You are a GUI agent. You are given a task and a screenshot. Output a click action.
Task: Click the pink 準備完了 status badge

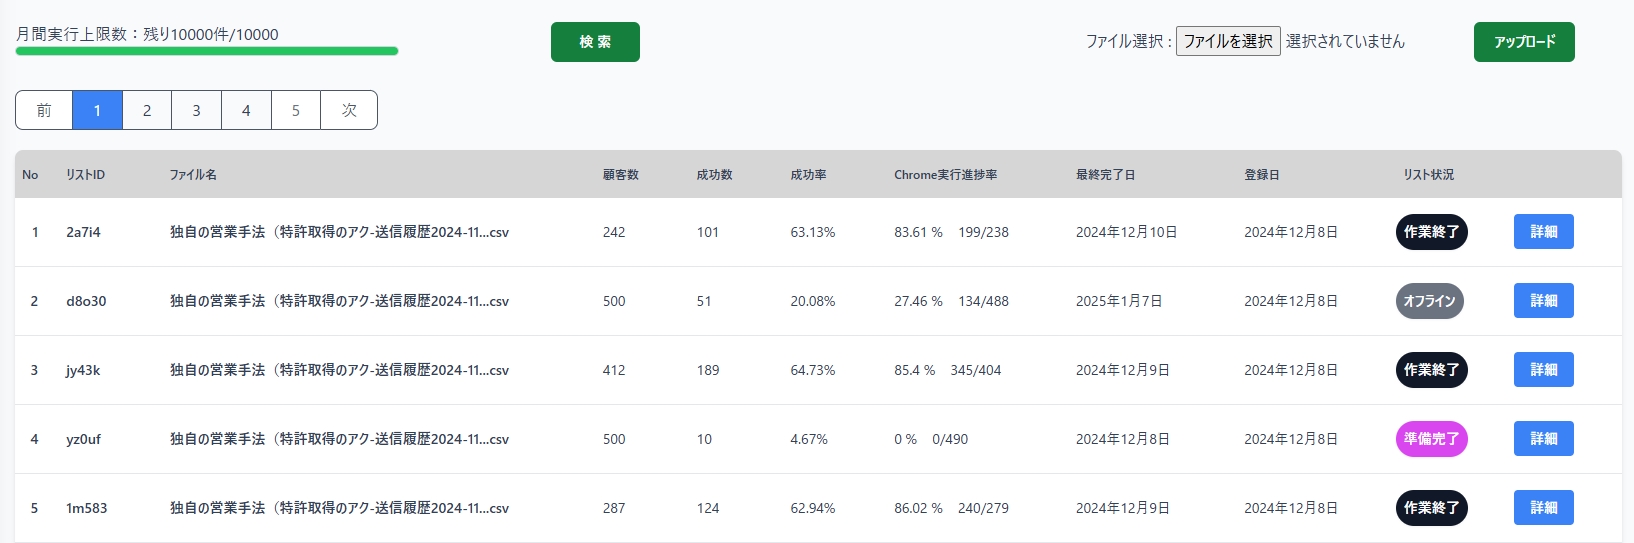[1431, 439]
